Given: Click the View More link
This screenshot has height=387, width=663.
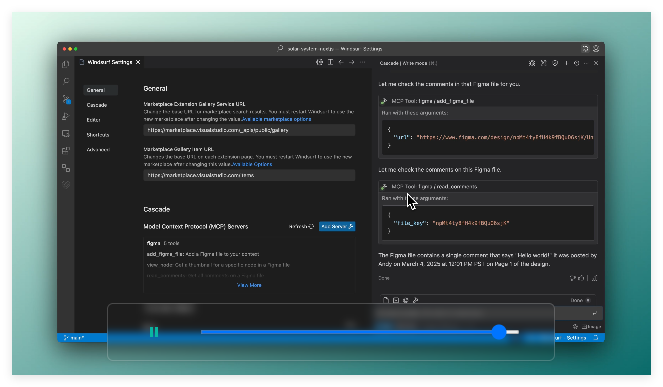Looking at the screenshot, I should click(249, 285).
